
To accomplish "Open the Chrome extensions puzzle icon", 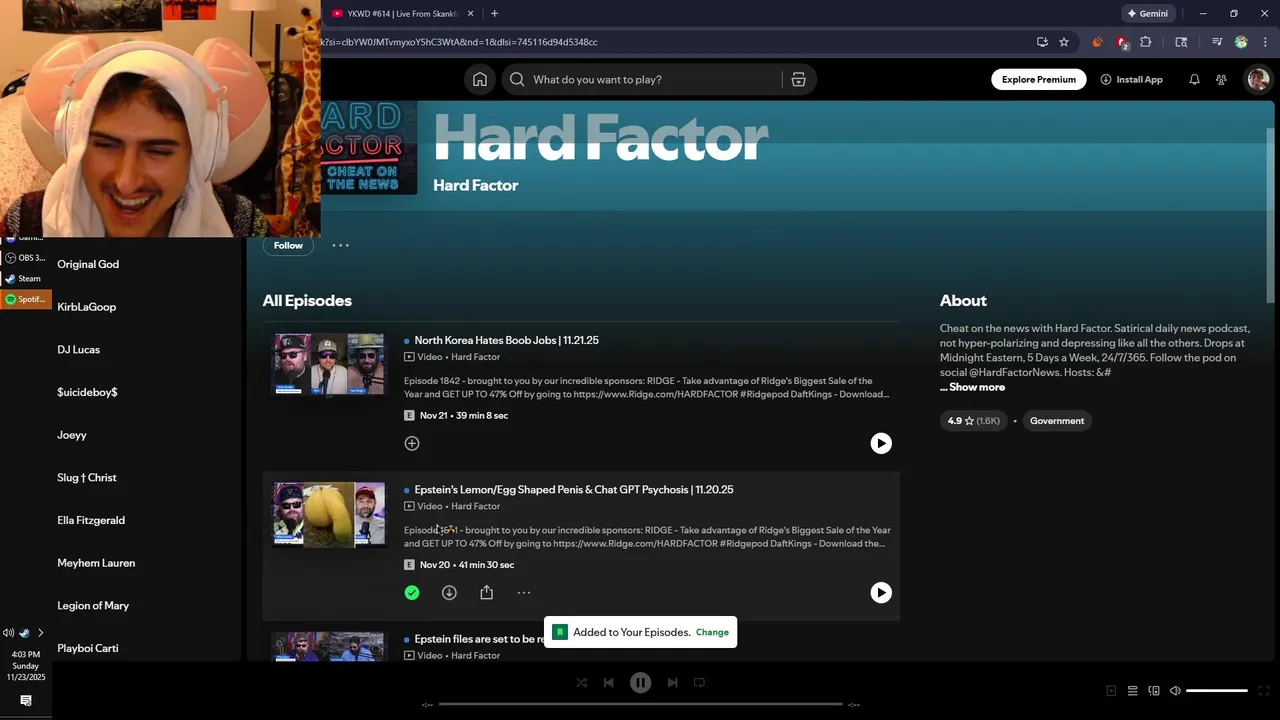I will [1146, 42].
